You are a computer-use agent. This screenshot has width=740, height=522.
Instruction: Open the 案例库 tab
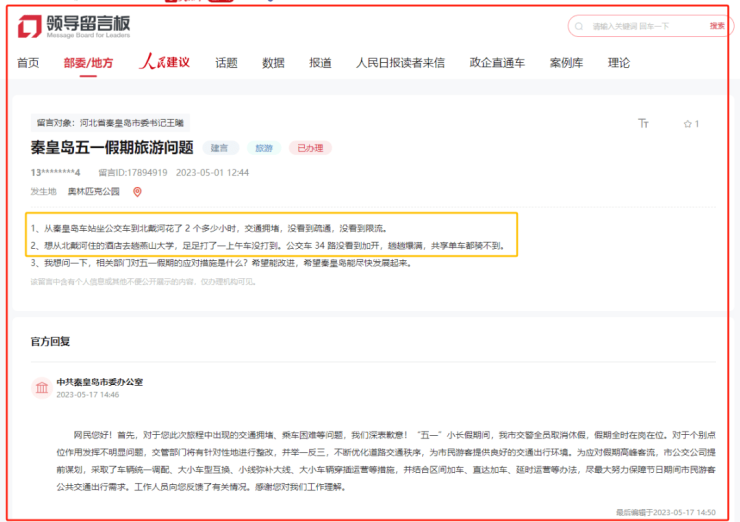tap(566, 63)
